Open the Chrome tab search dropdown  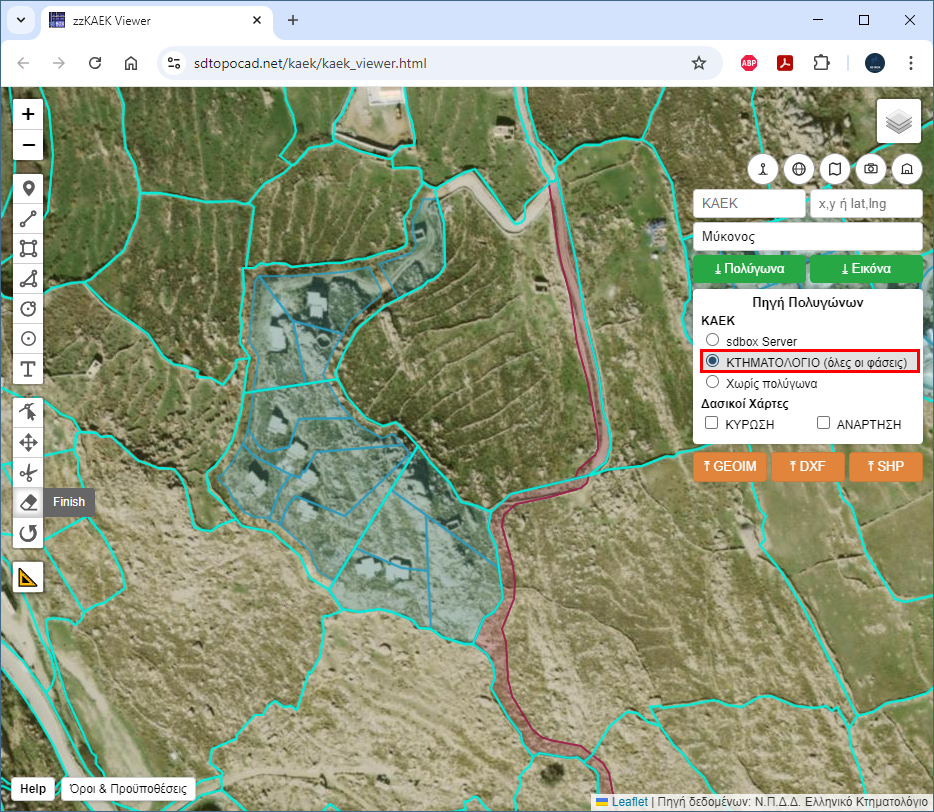(x=22, y=20)
